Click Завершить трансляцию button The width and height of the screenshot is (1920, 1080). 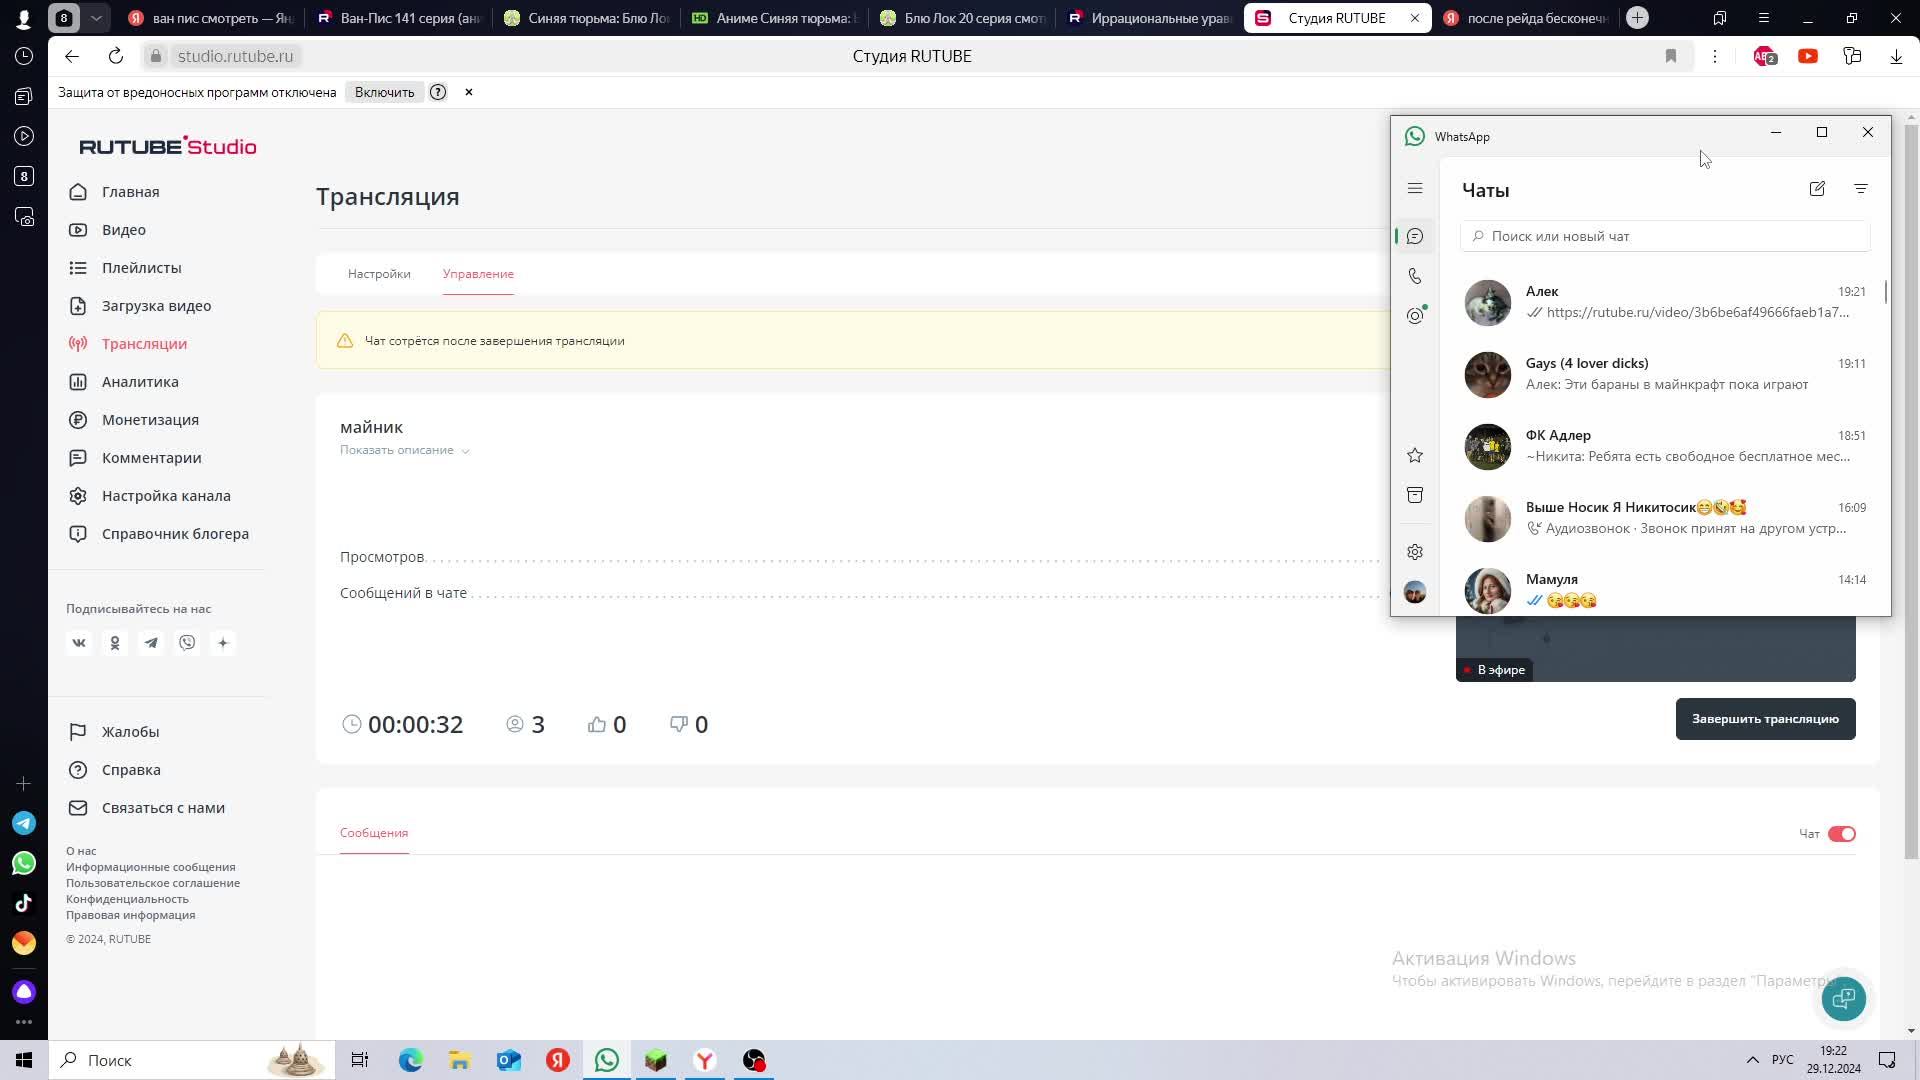pyautogui.click(x=1765, y=719)
